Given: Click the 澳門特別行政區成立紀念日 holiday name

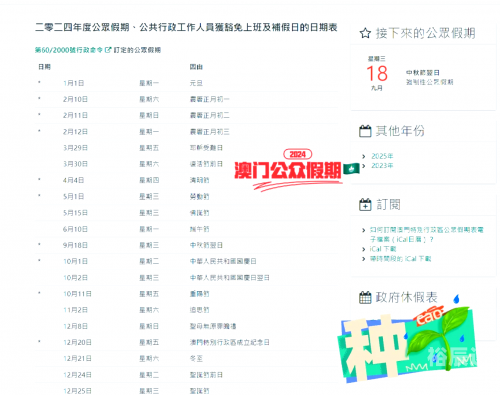Looking at the screenshot, I should [x=229, y=342].
